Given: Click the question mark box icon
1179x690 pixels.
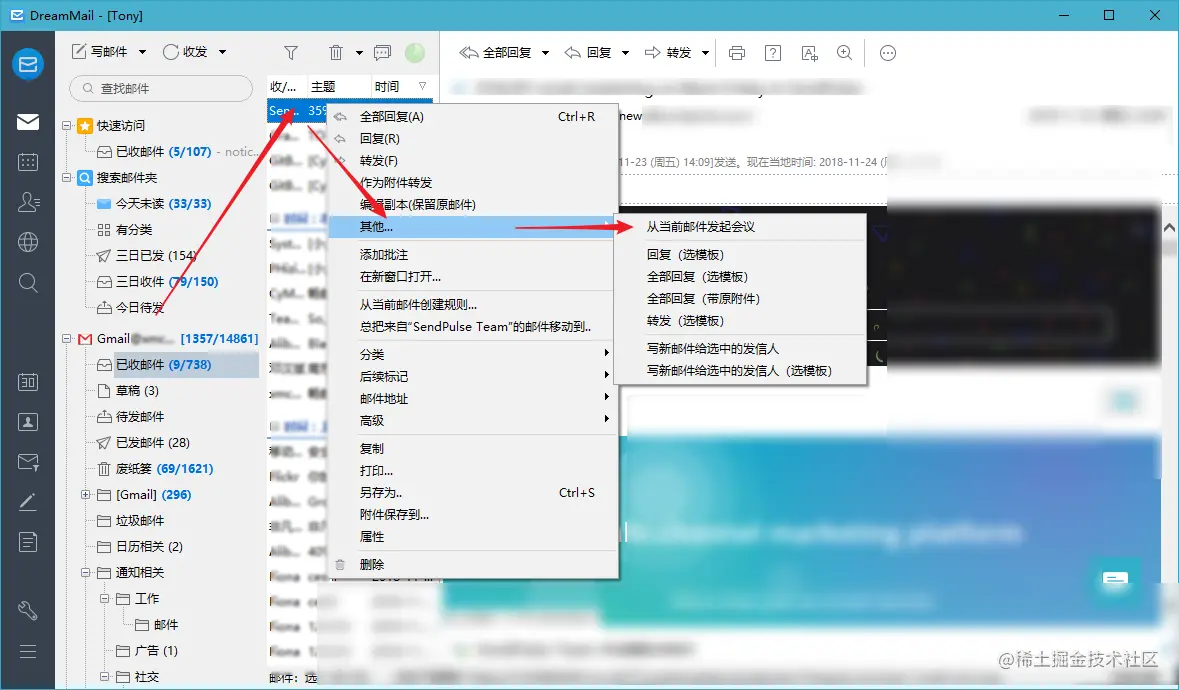Looking at the screenshot, I should [772, 53].
